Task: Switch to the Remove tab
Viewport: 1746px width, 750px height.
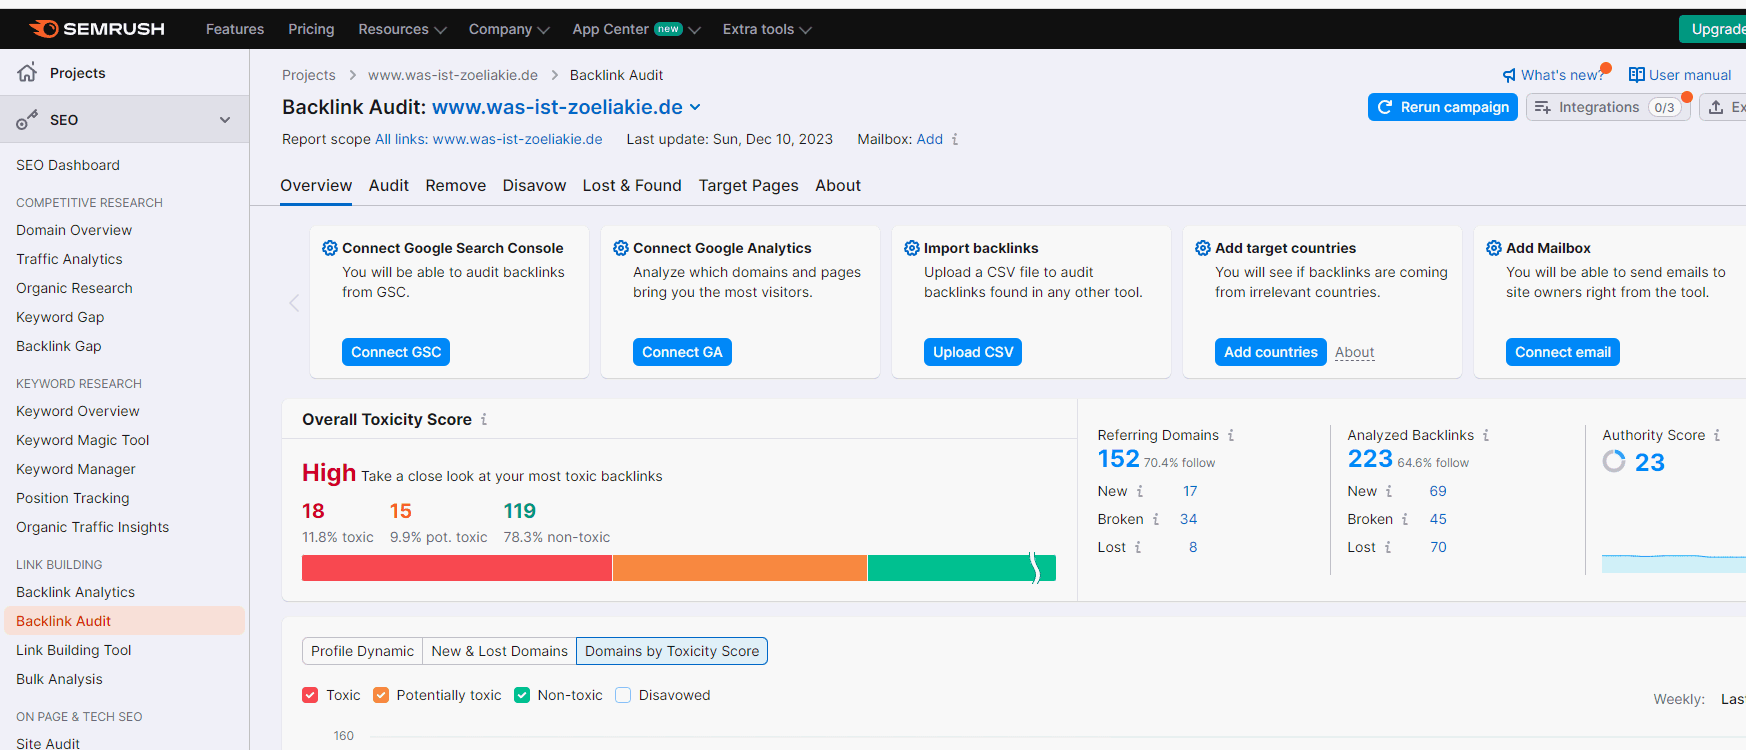Action: pos(456,185)
